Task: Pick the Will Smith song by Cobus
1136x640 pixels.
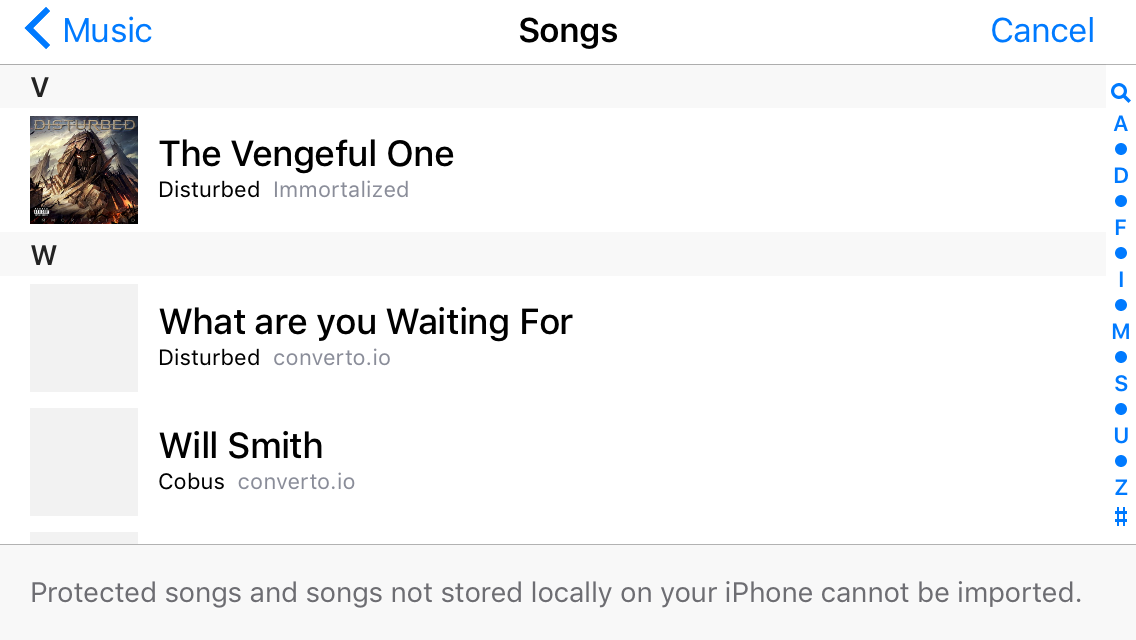Action: click(x=241, y=446)
